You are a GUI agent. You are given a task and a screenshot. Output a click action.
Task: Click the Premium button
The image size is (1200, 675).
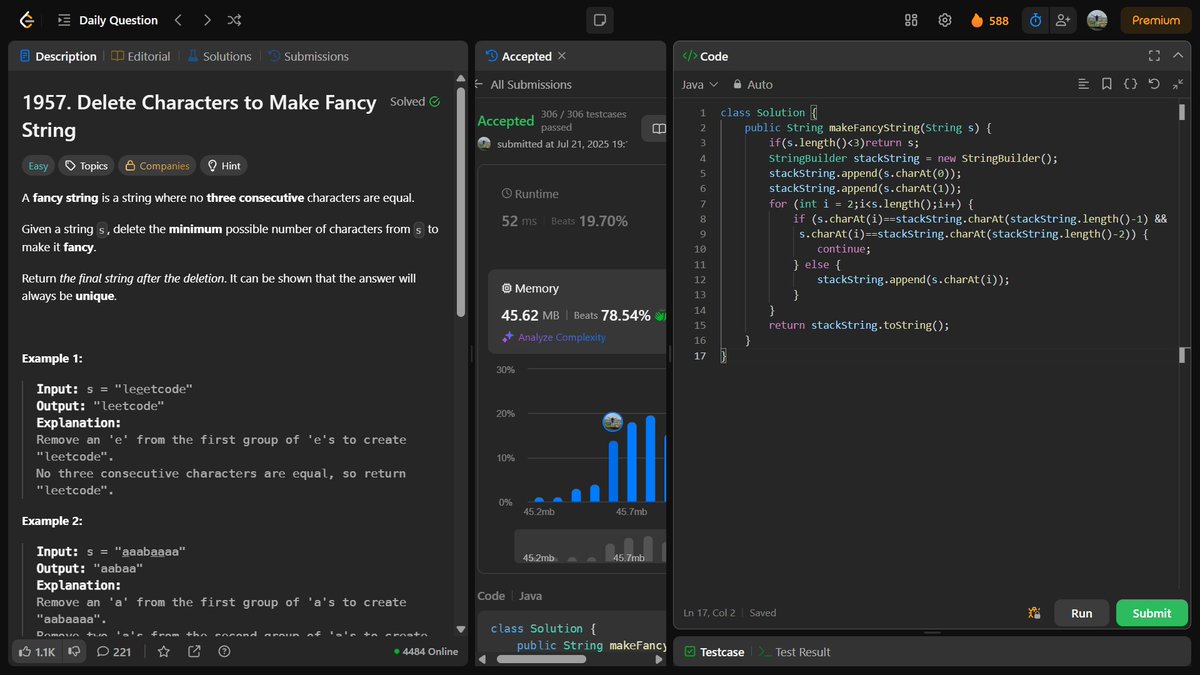pyautogui.click(x=1156, y=20)
